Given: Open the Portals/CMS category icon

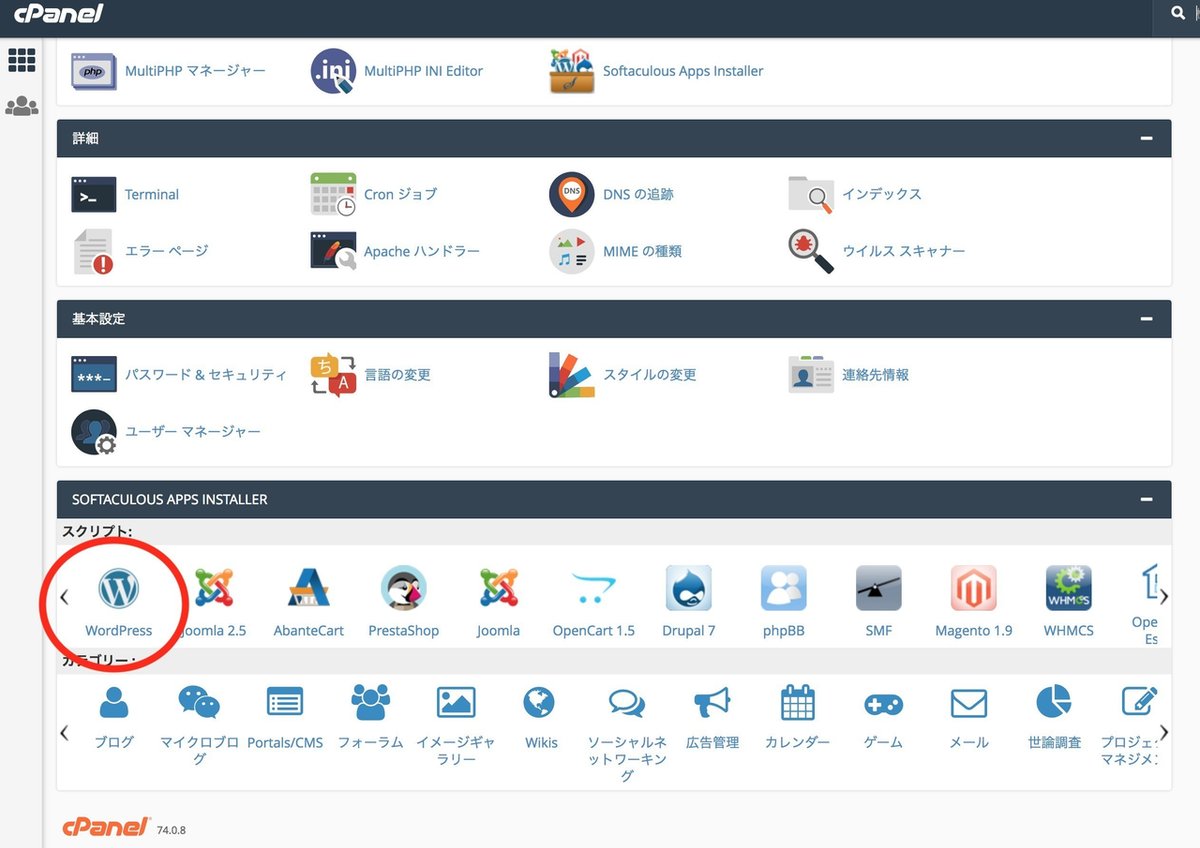Looking at the screenshot, I should (x=285, y=702).
